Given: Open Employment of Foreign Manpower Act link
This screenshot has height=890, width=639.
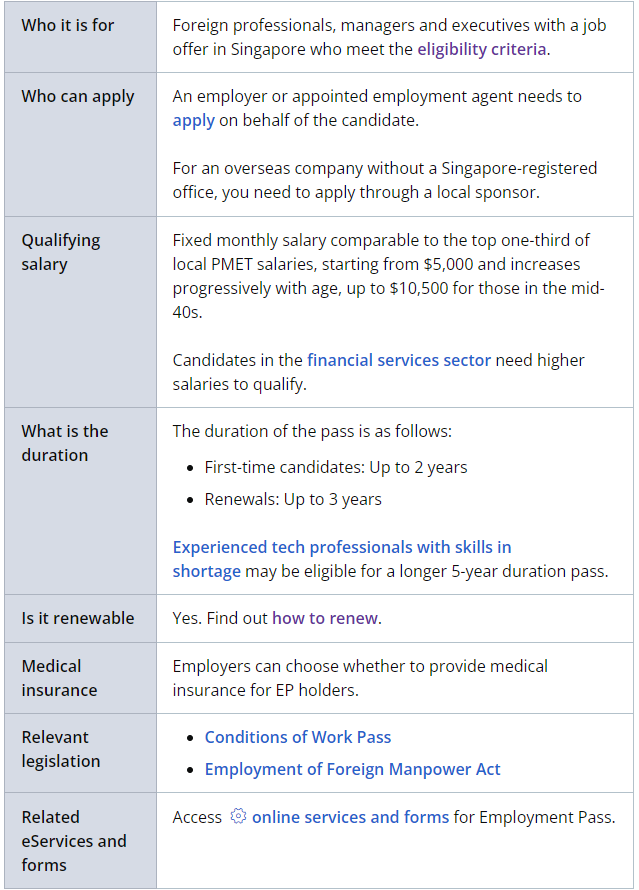Looking at the screenshot, I should point(352,769).
